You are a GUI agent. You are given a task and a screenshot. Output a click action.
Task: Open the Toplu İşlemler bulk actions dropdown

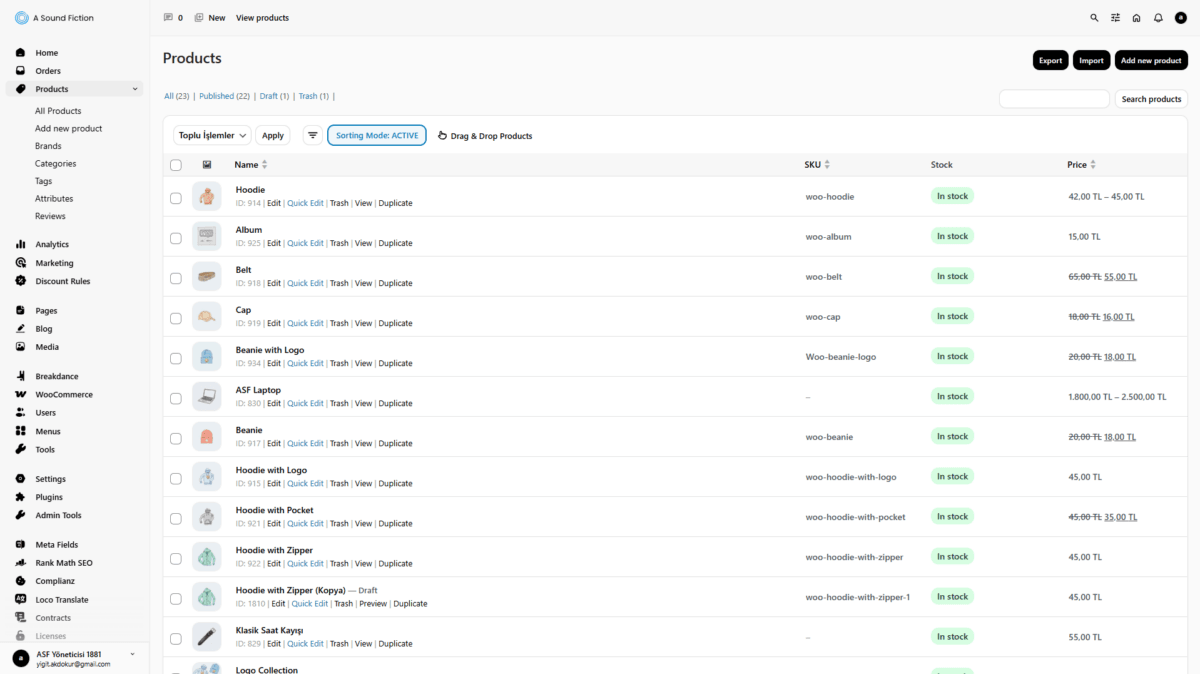(212, 135)
